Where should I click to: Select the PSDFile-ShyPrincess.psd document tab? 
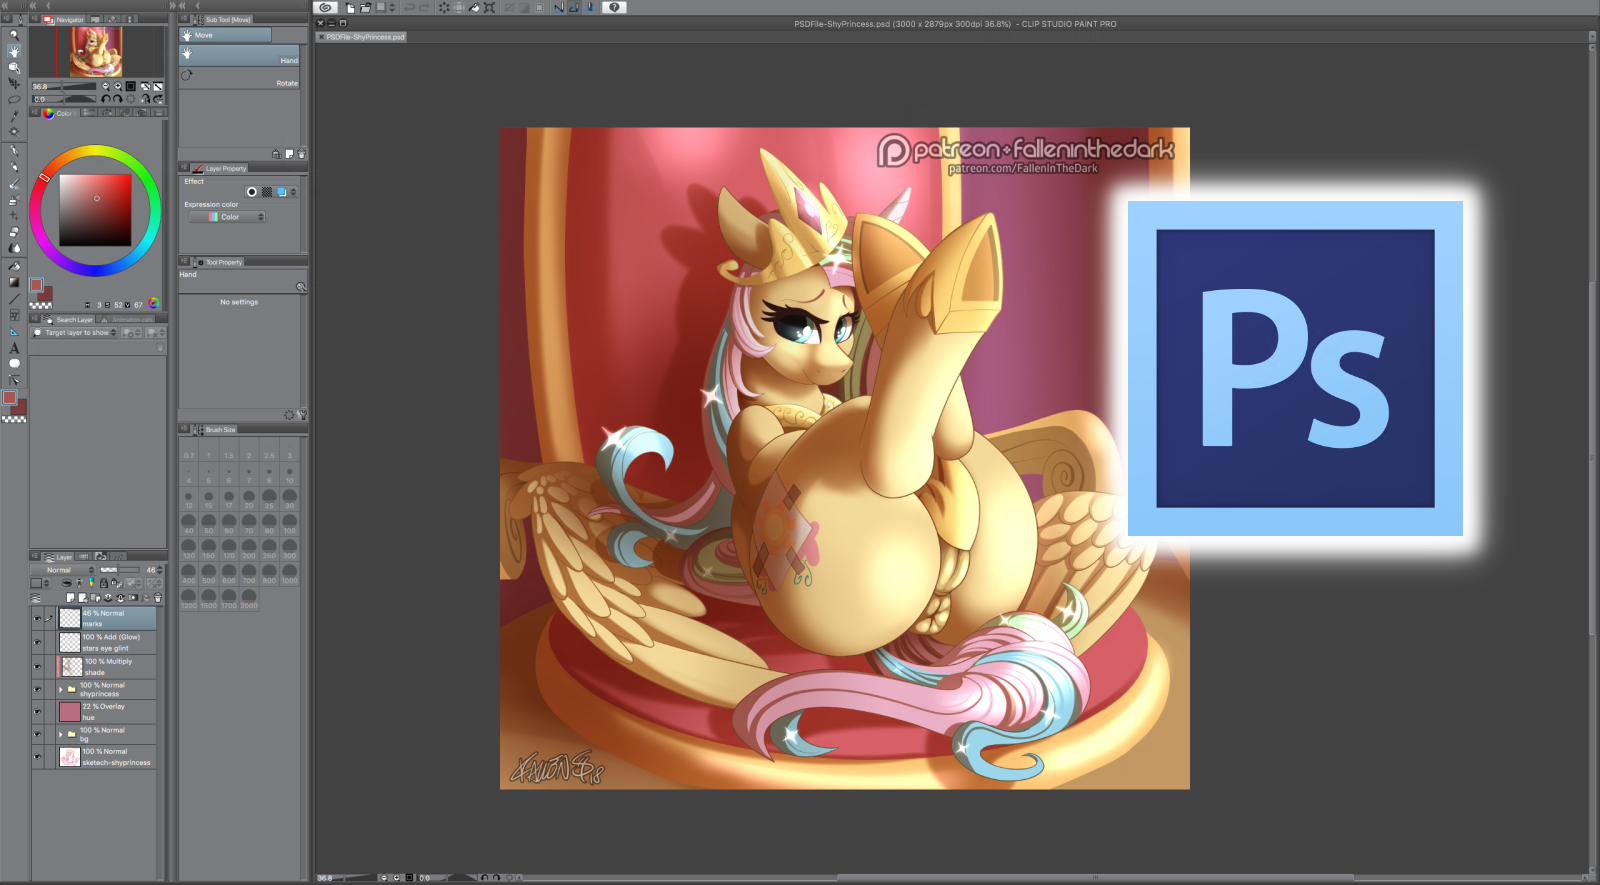(362, 37)
